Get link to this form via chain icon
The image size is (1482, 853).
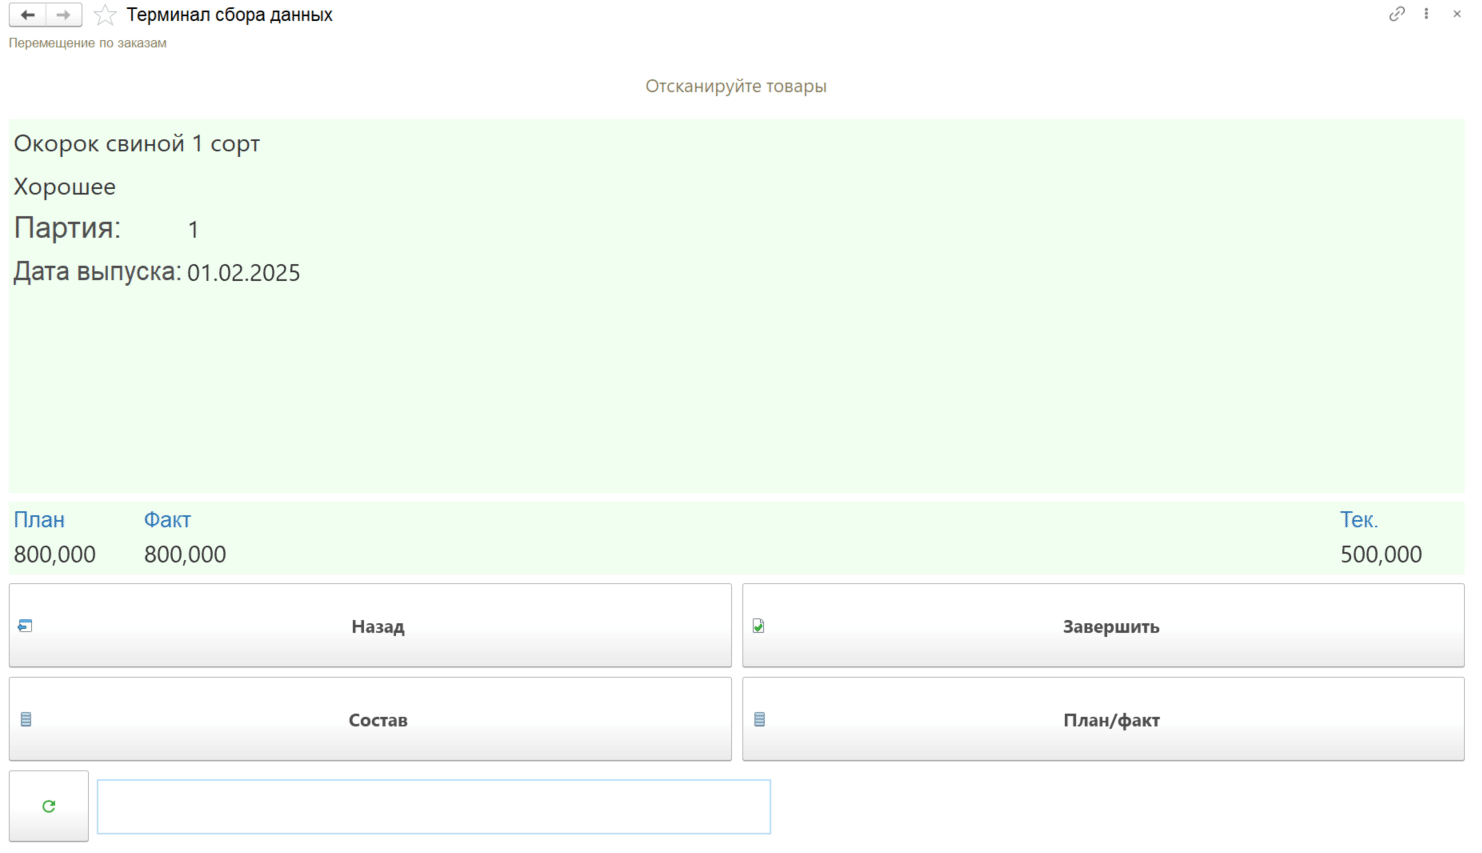pyautogui.click(x=1397, y=14)
